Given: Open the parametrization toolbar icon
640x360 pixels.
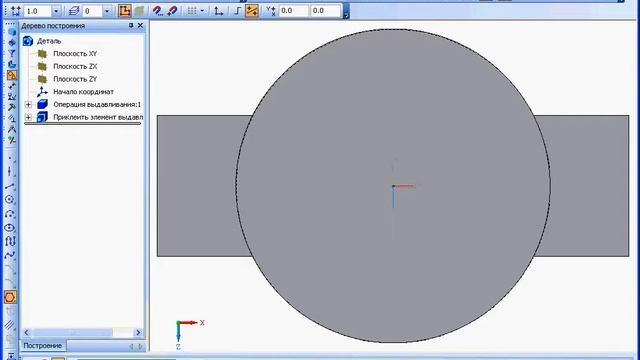Looking at the screenshot, I should (11, 118).
